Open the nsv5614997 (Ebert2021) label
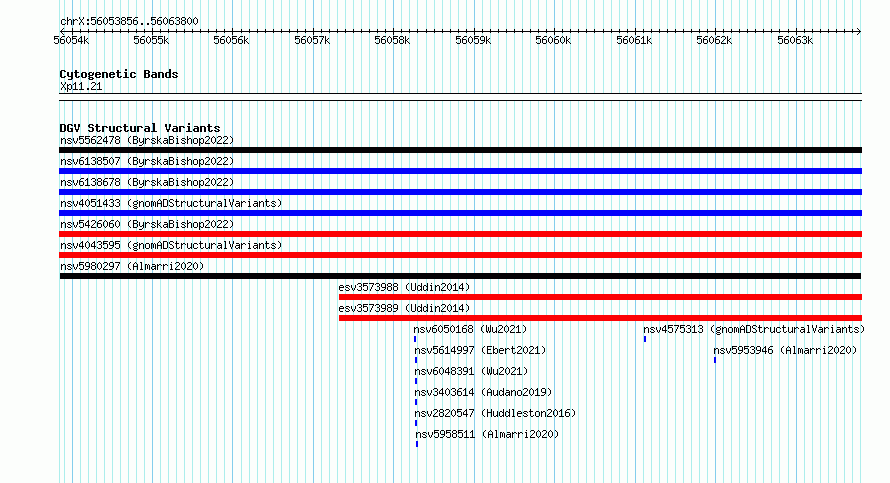 (480, 351)
